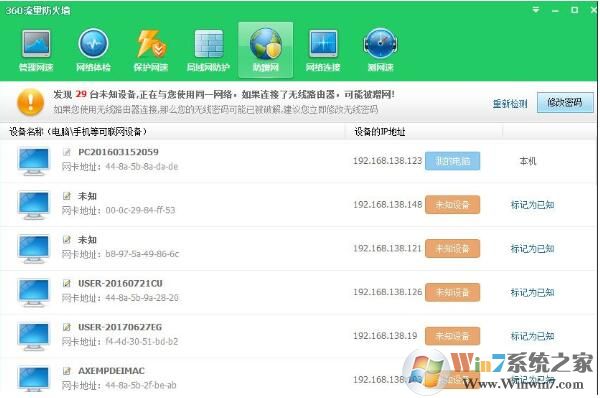Click the blue 我的电脑 badge

point(452,161)
